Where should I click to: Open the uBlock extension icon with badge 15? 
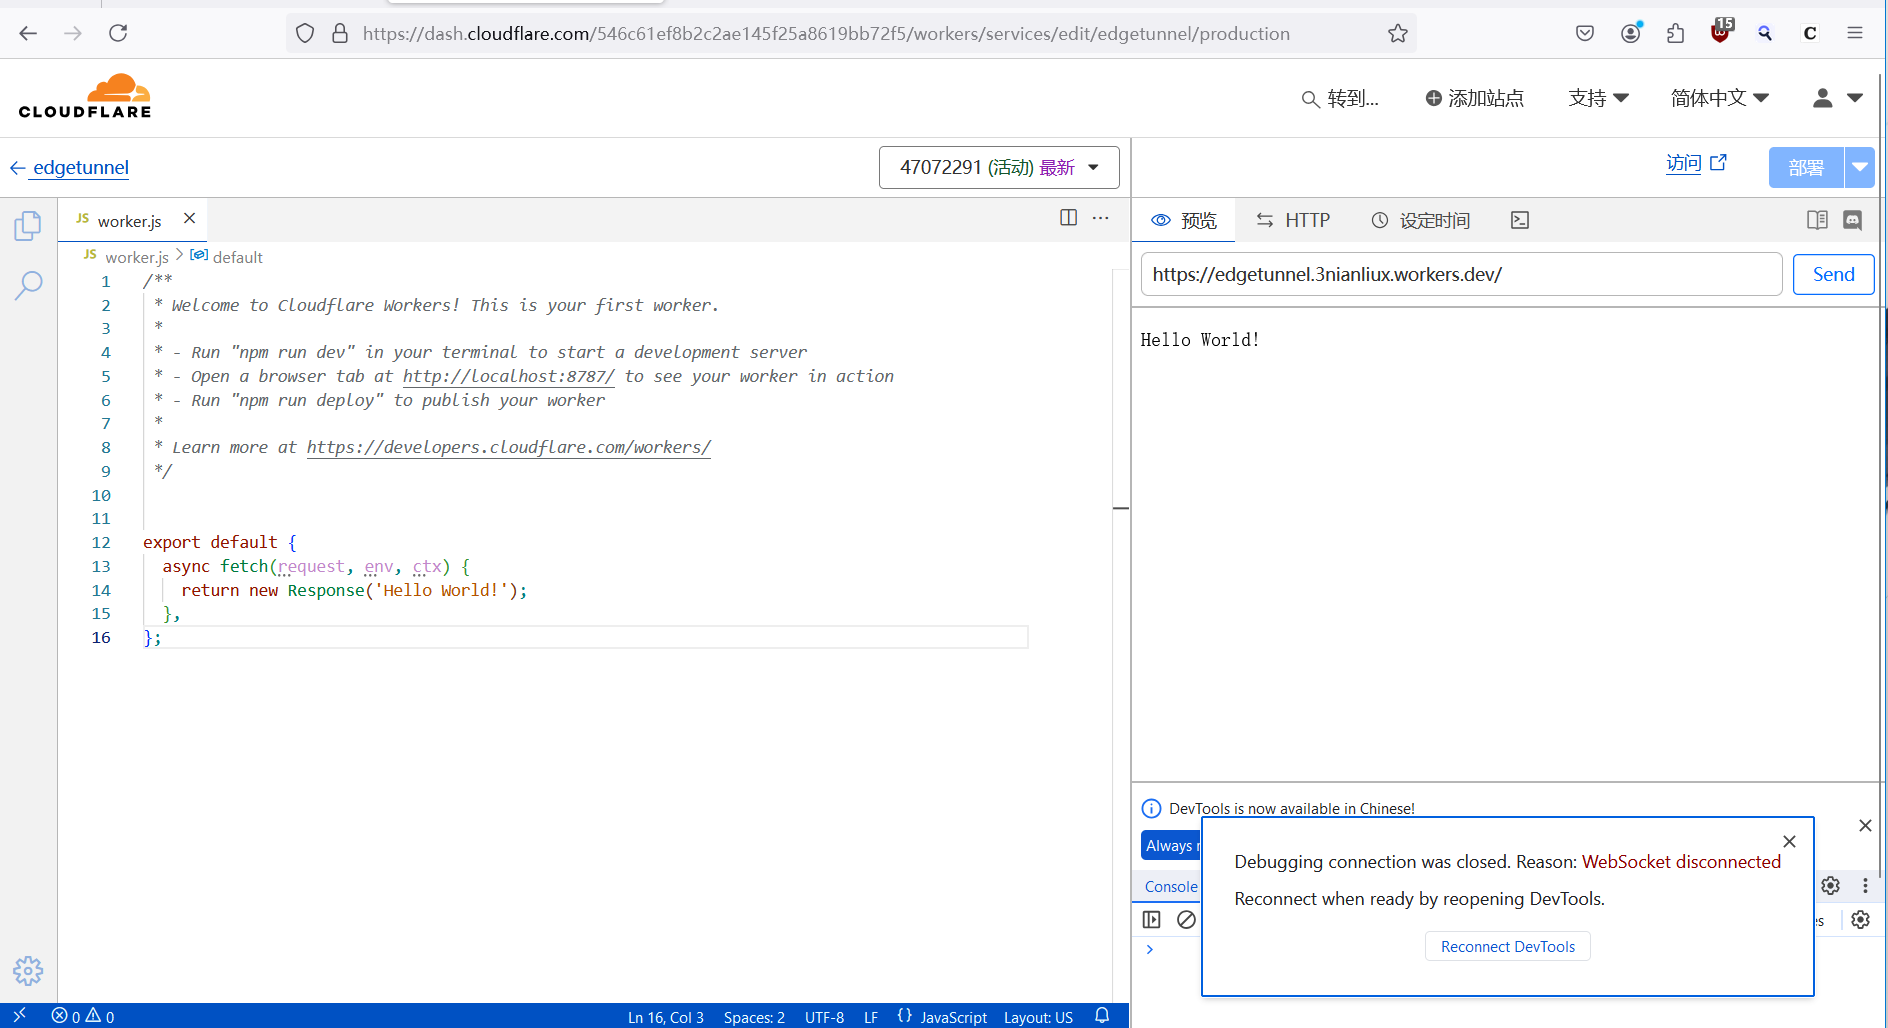click(1721, 31)
